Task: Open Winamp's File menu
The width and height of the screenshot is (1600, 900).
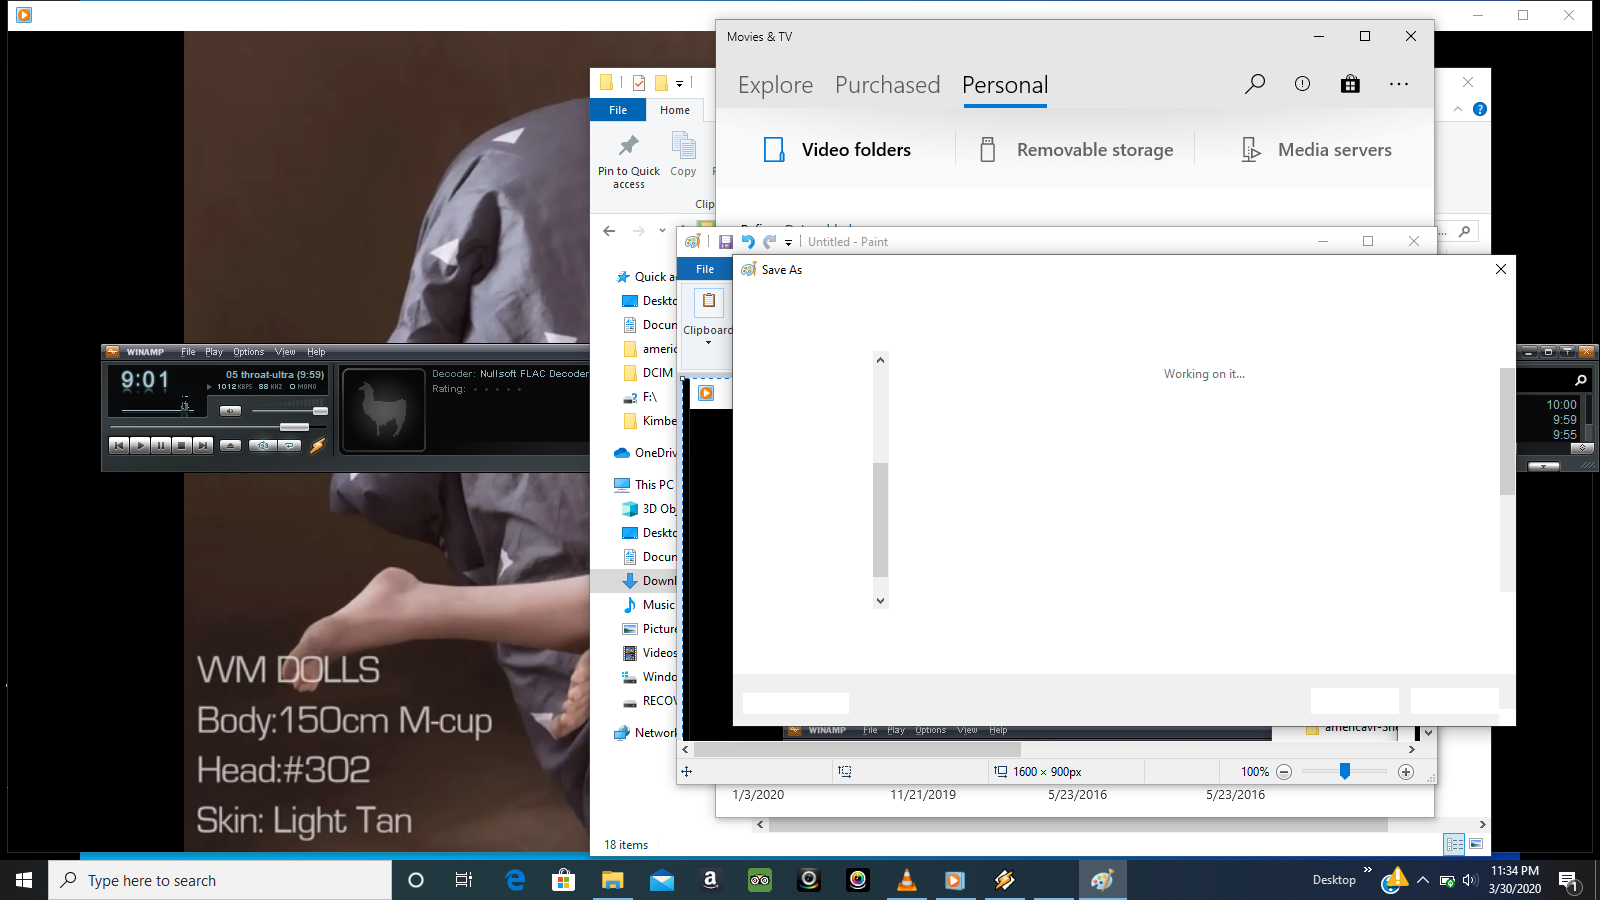Action: point(188,352)
